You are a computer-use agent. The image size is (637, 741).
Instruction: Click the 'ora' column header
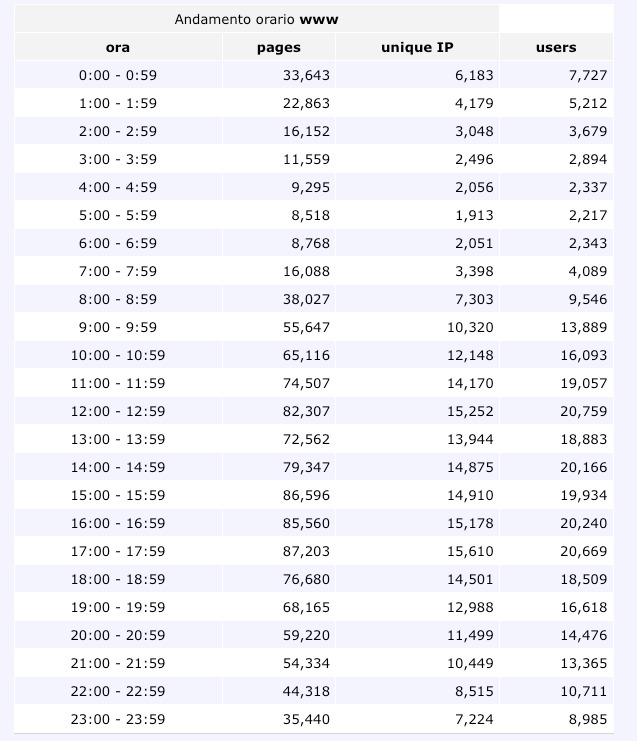118,47
